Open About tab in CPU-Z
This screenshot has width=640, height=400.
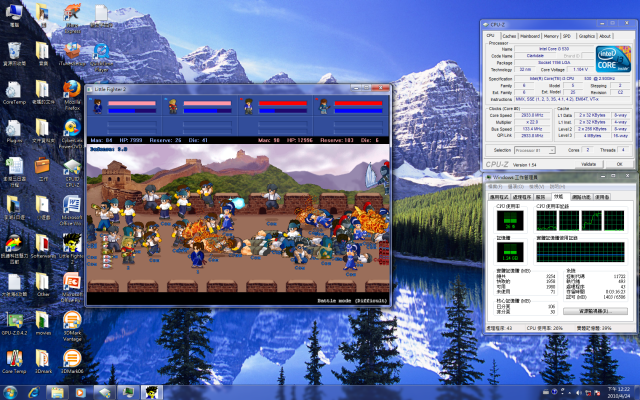605,36
